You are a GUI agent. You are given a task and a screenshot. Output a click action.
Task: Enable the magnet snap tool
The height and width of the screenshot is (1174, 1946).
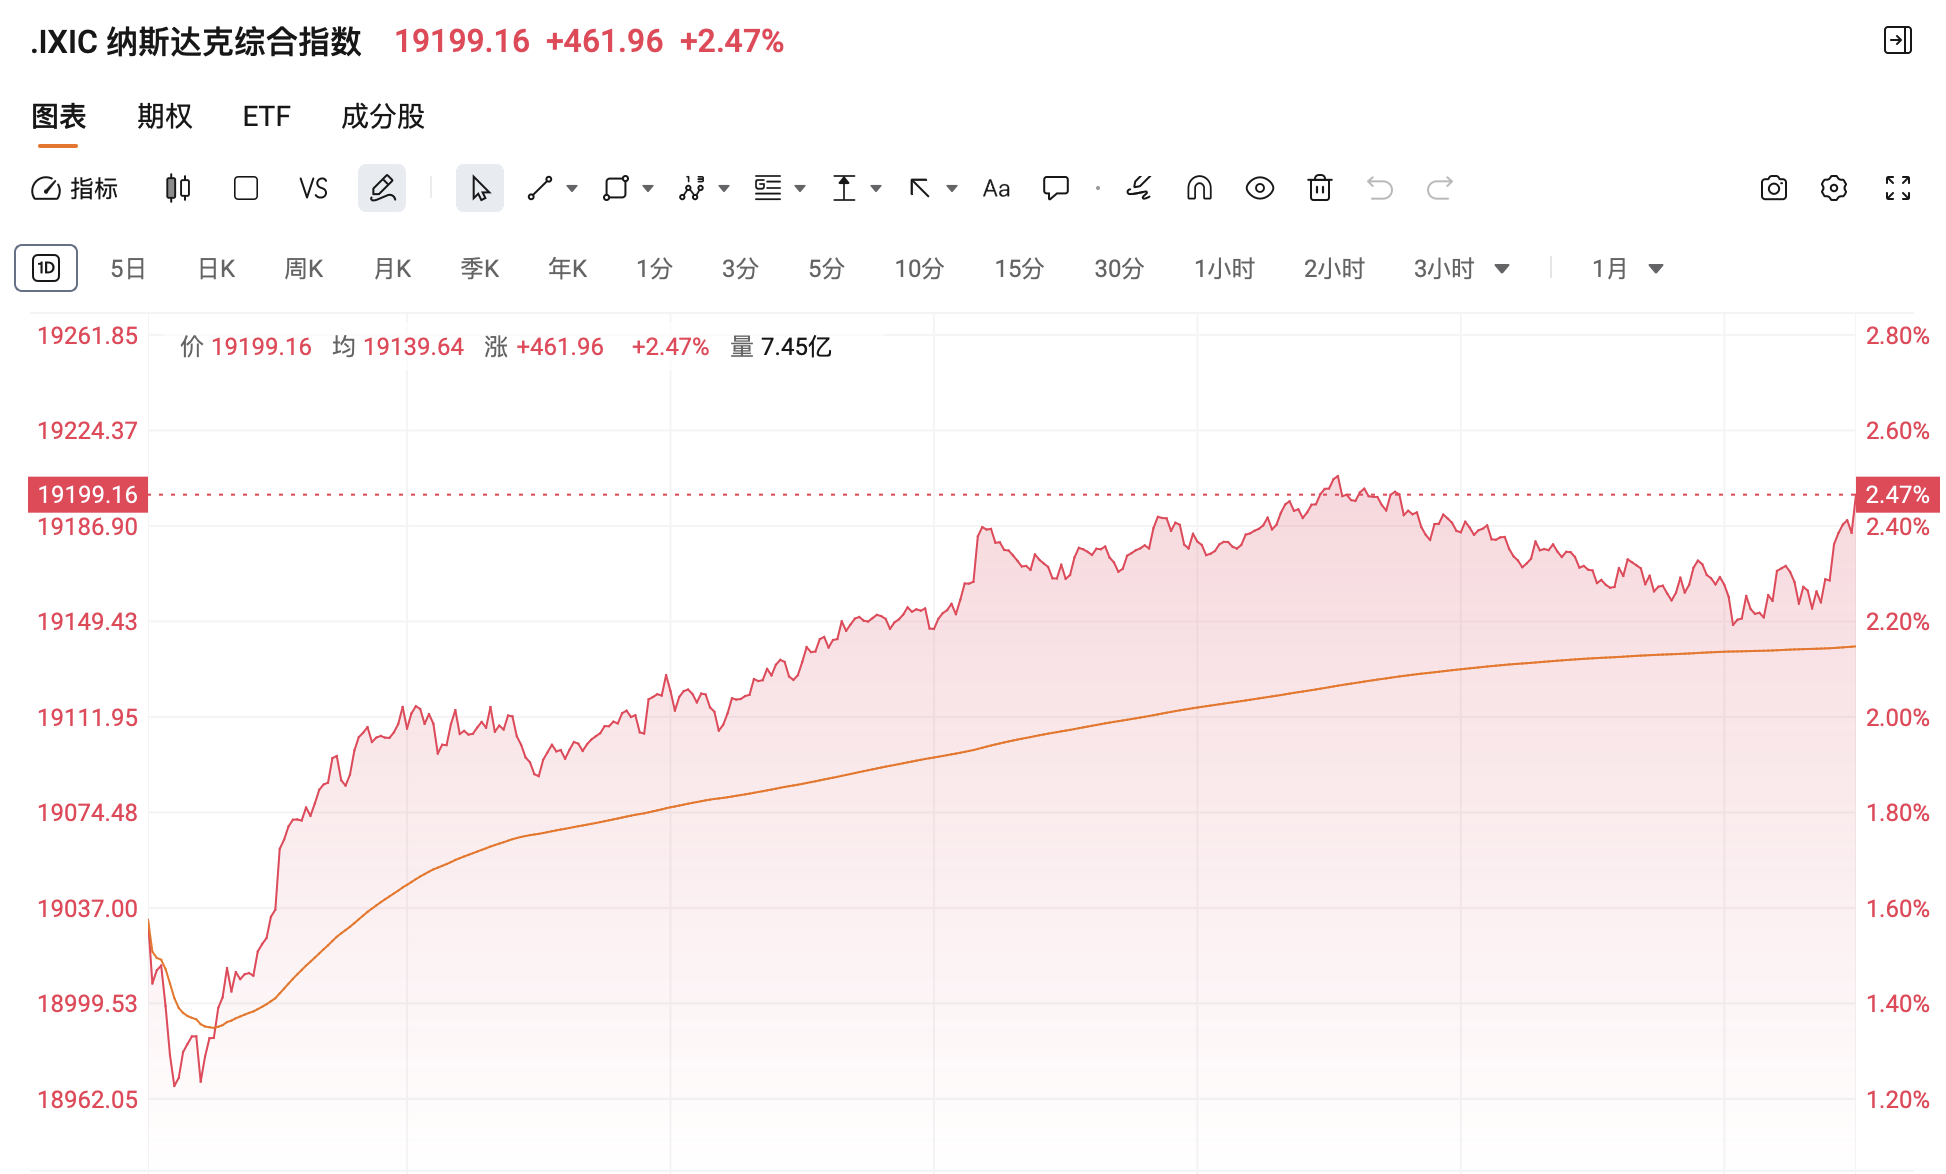coord(1199,188)
